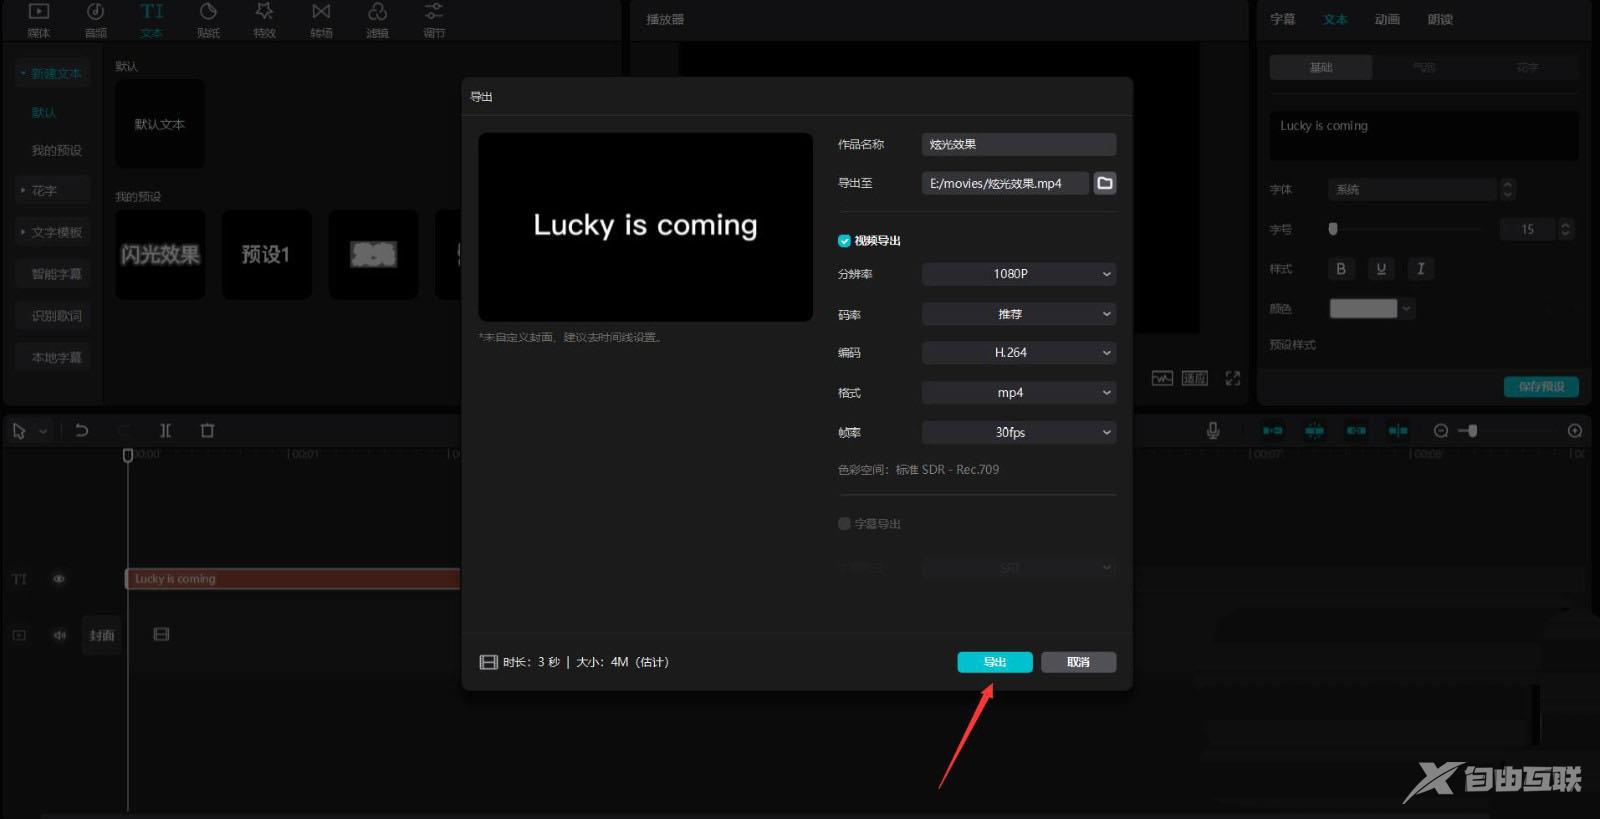Screen dimensions: 1600x819
Task: Select 我的预设 in the text sidebar
Action: pyautogui.click(x=57, y=150)
